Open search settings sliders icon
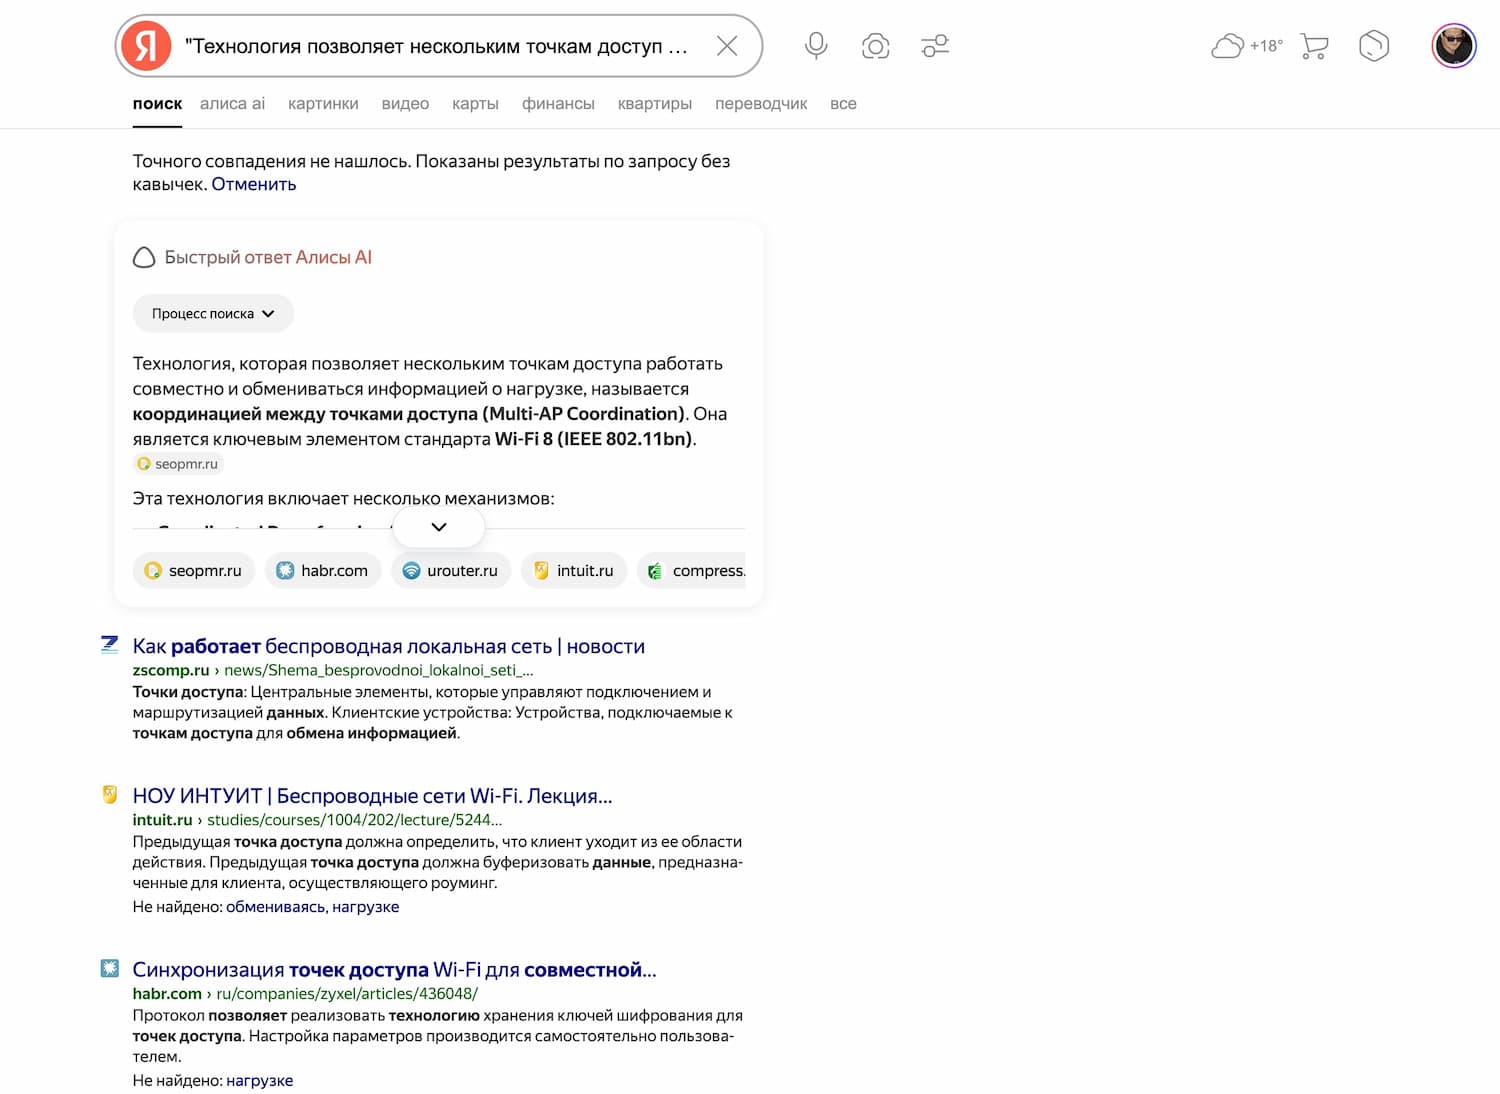The height and width of the screenshot is (1094, 1500). coord(935,46)
